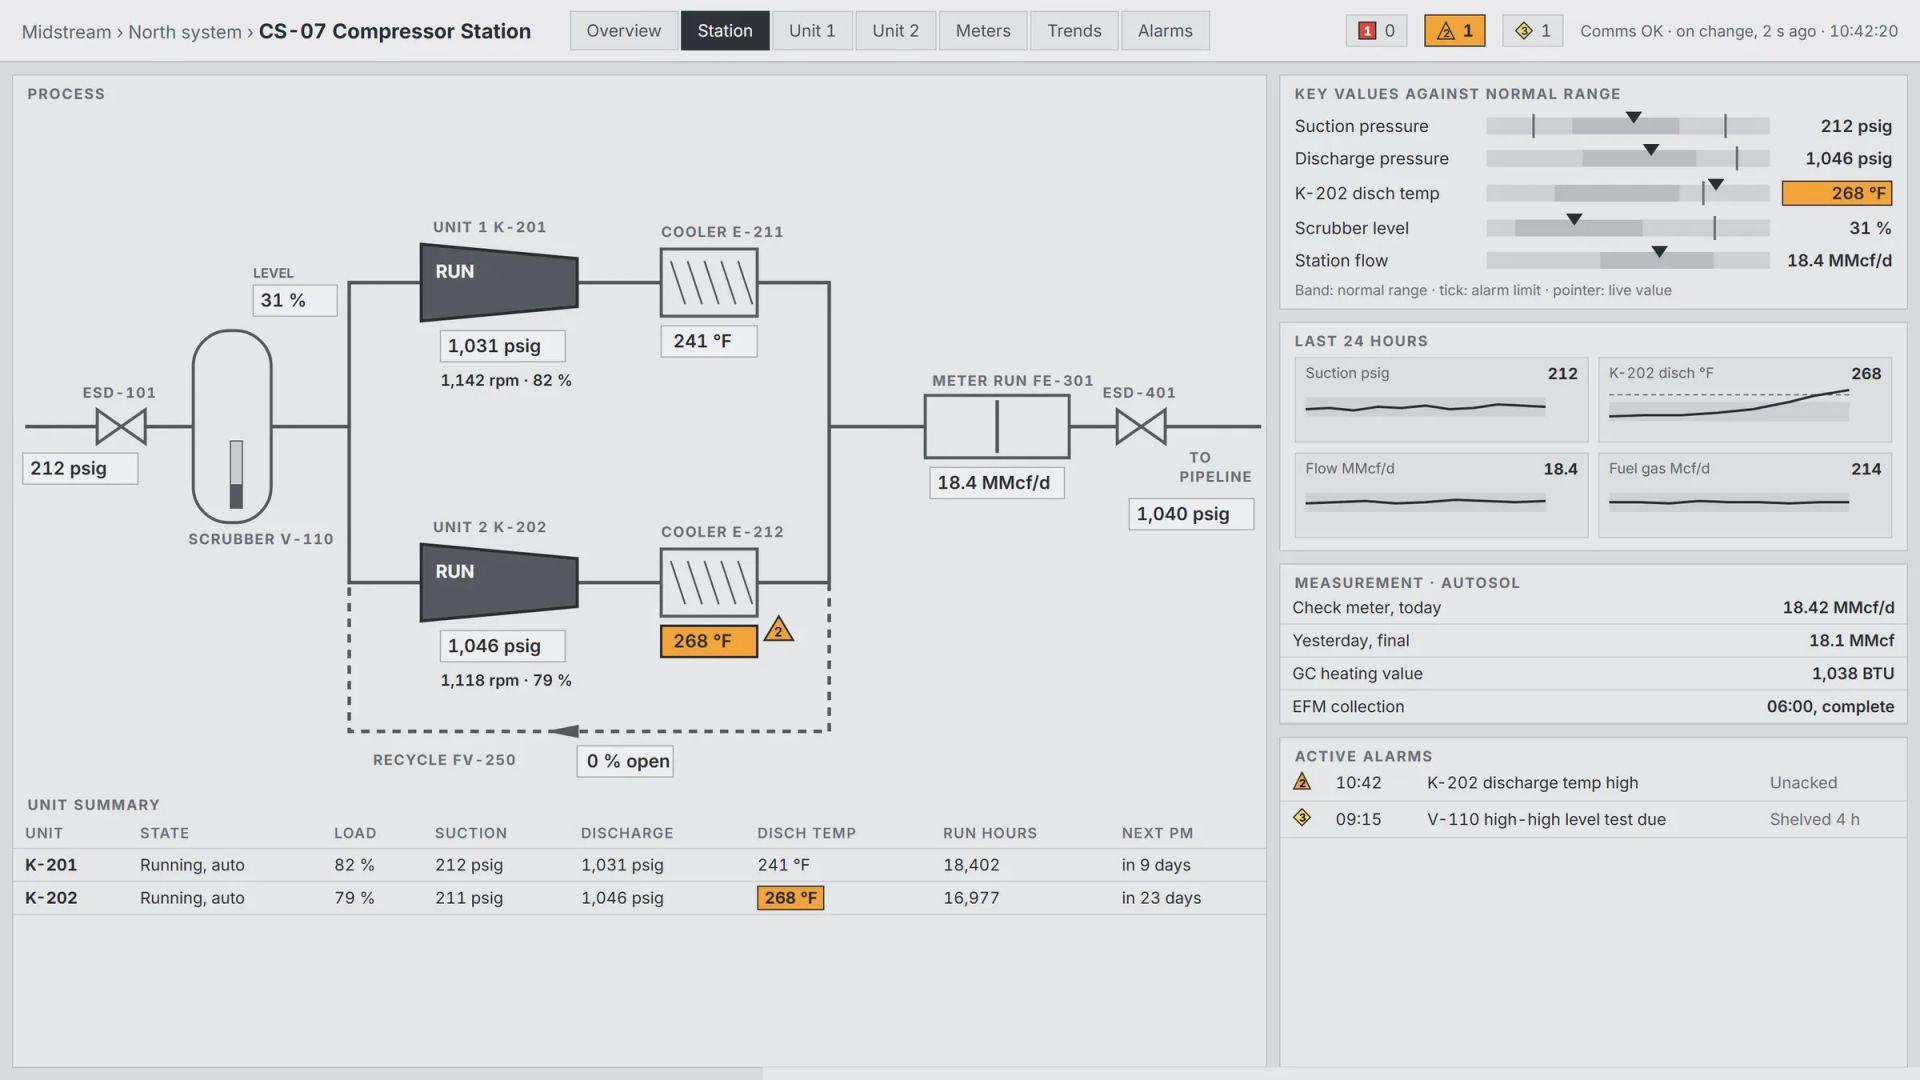Select the Unit 1 K-201 compressor symbol
Screen dimensions: 1920x1080
pyautogui.click(x=499, y=283)
